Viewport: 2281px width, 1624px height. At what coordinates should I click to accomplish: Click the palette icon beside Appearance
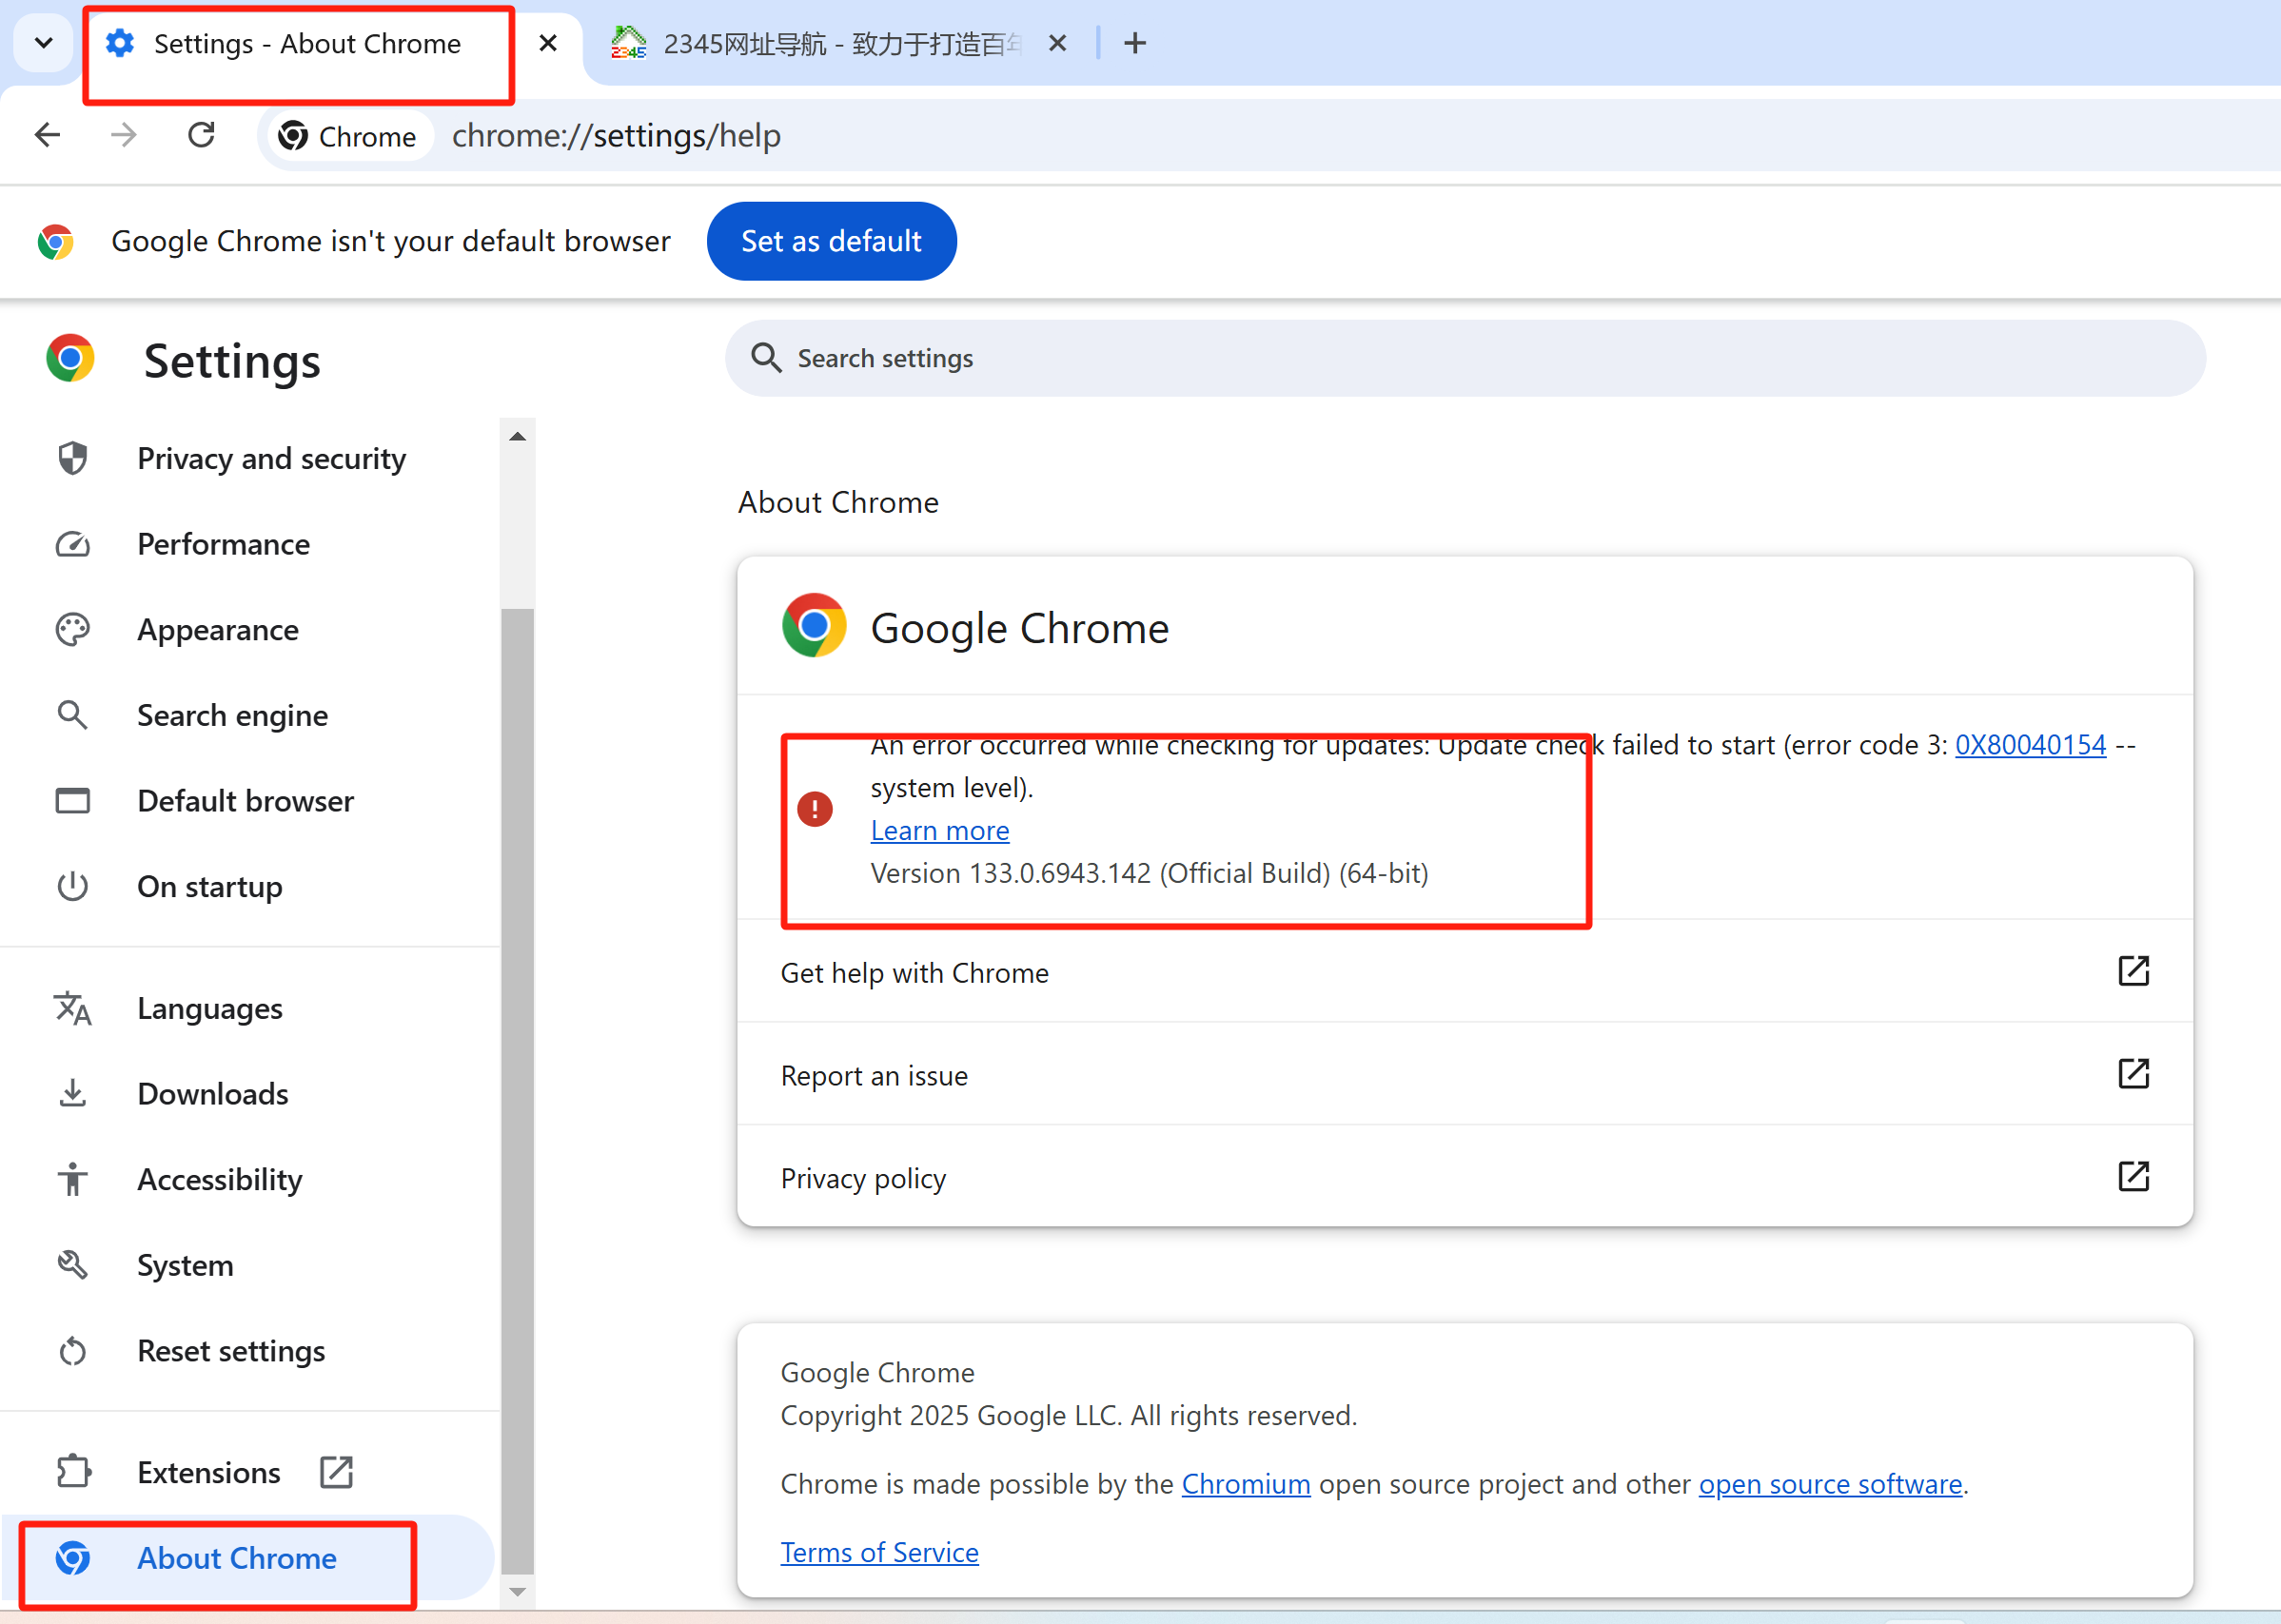tap(72, 630)
